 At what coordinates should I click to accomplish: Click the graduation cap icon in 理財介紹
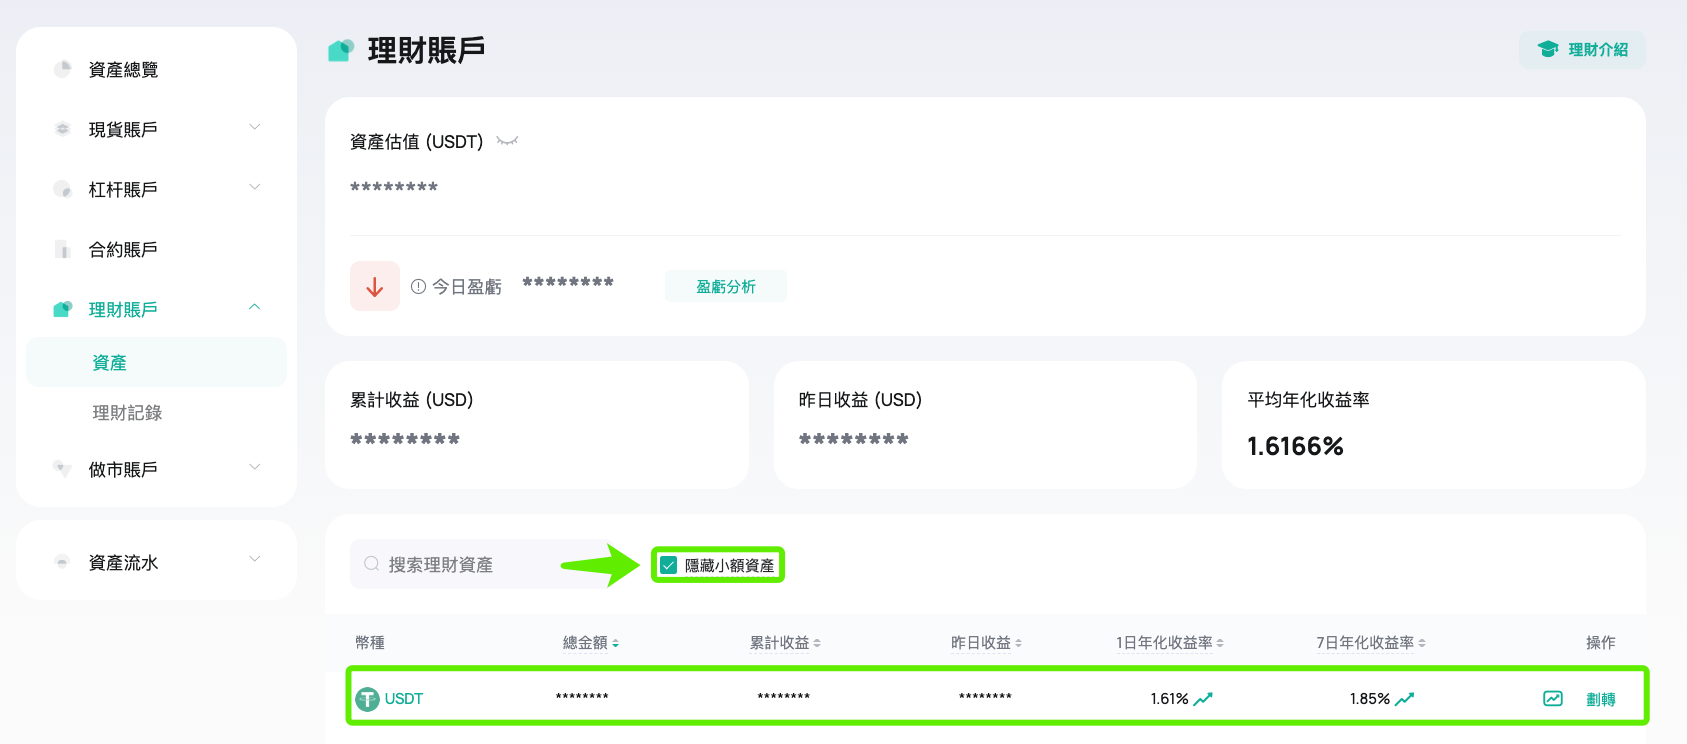tap(1548, 49)
